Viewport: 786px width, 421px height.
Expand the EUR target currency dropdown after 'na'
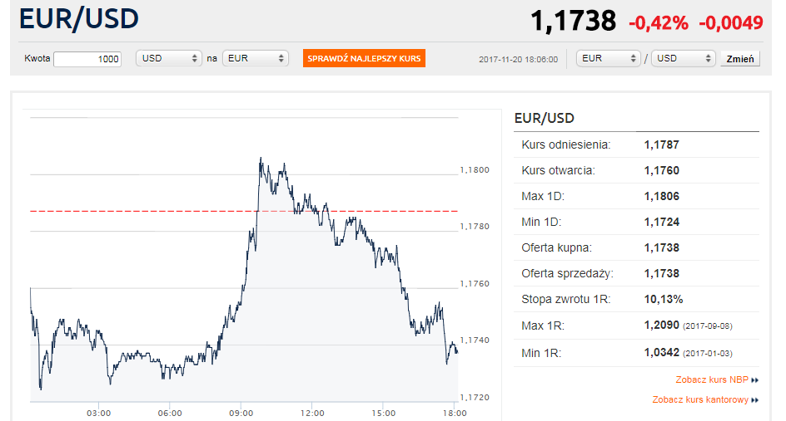point(255,59)
